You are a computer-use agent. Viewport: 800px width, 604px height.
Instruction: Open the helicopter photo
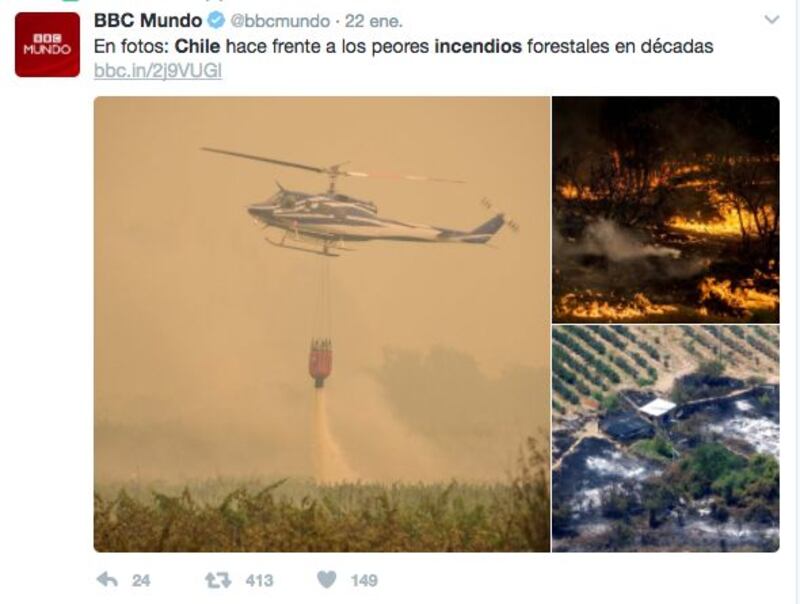[322, 324]
